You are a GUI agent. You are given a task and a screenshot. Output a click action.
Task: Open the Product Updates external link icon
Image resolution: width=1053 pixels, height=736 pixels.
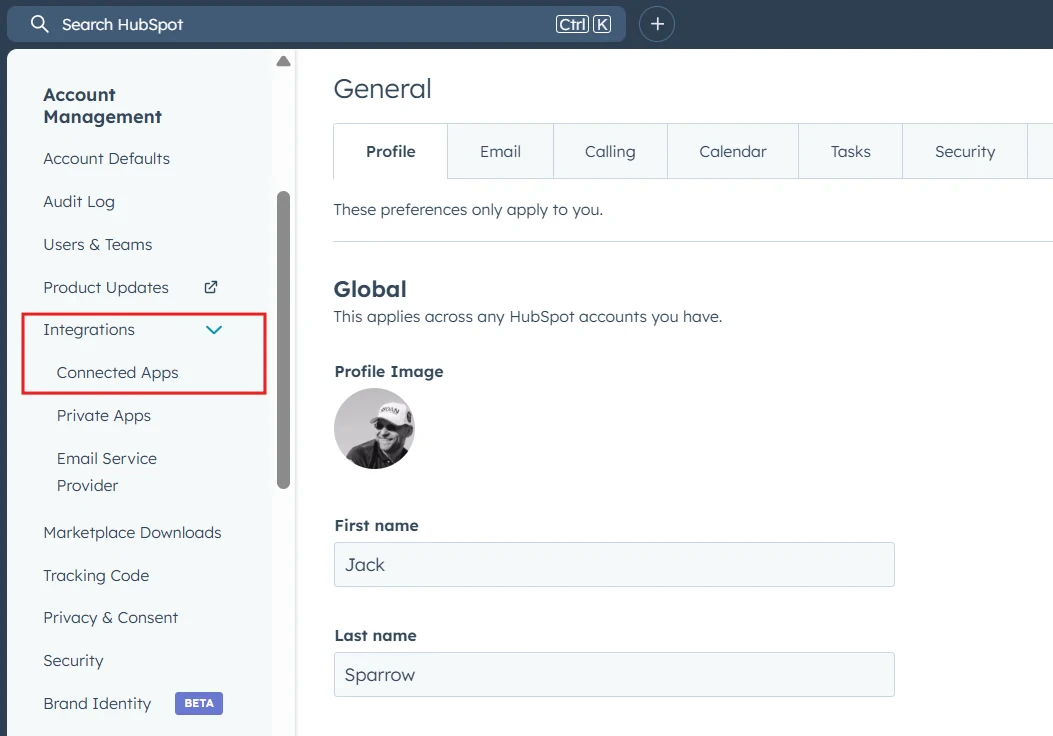[211, 287]
